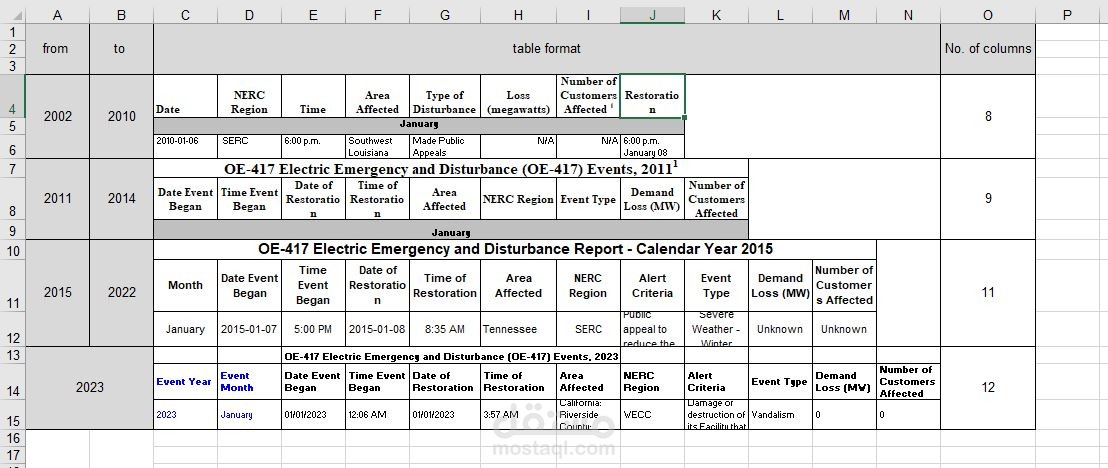Select the '5:00 PM' cell

click(313, 329)
